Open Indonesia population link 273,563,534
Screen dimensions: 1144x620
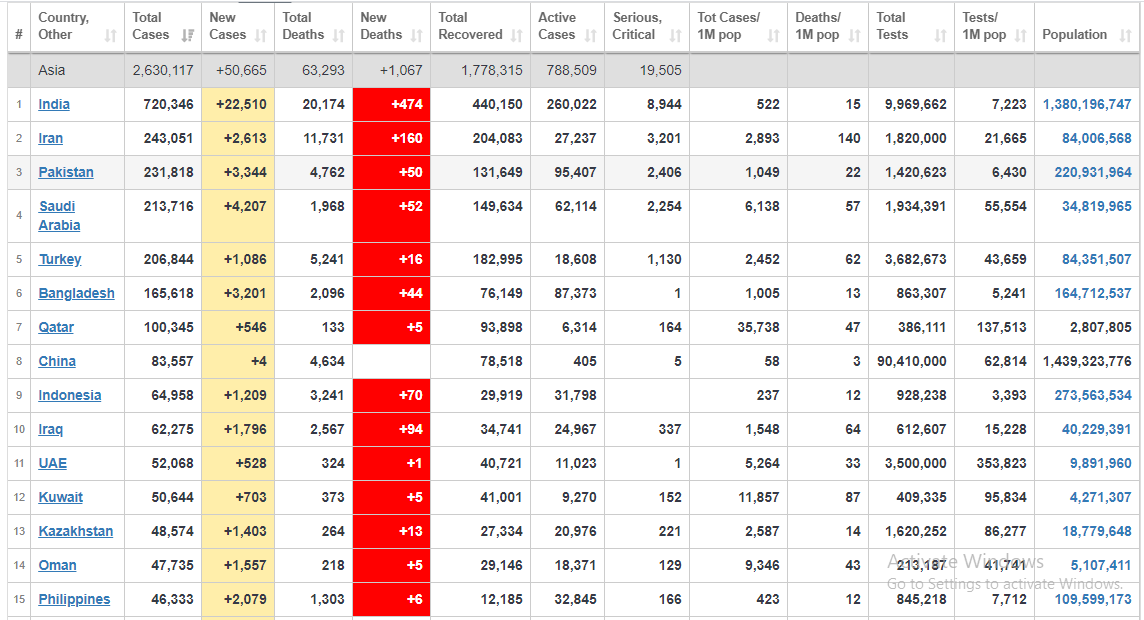[1093, 395]
